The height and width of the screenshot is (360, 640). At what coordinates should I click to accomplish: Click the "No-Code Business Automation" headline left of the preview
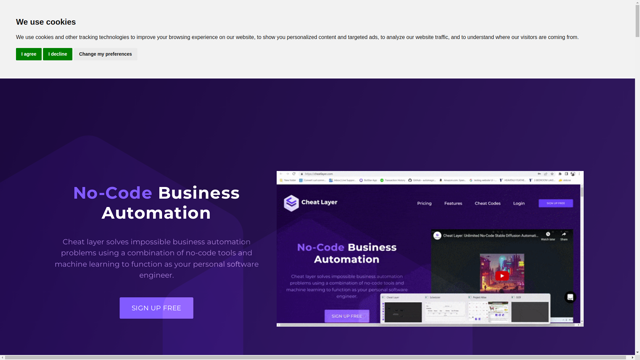(156, 203)
